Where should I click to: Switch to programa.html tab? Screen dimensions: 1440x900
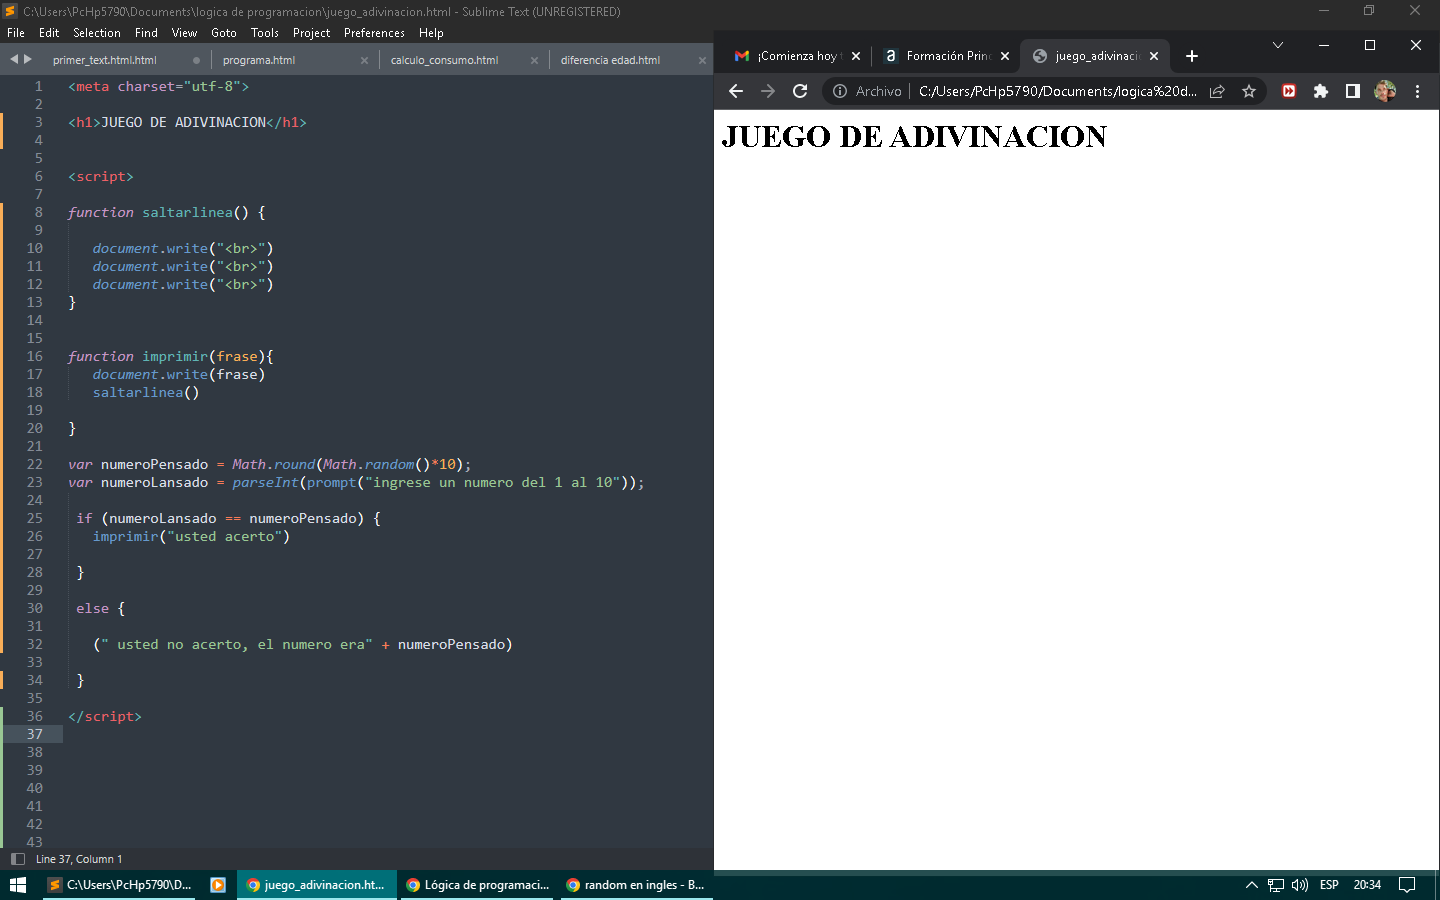(259, 60)
